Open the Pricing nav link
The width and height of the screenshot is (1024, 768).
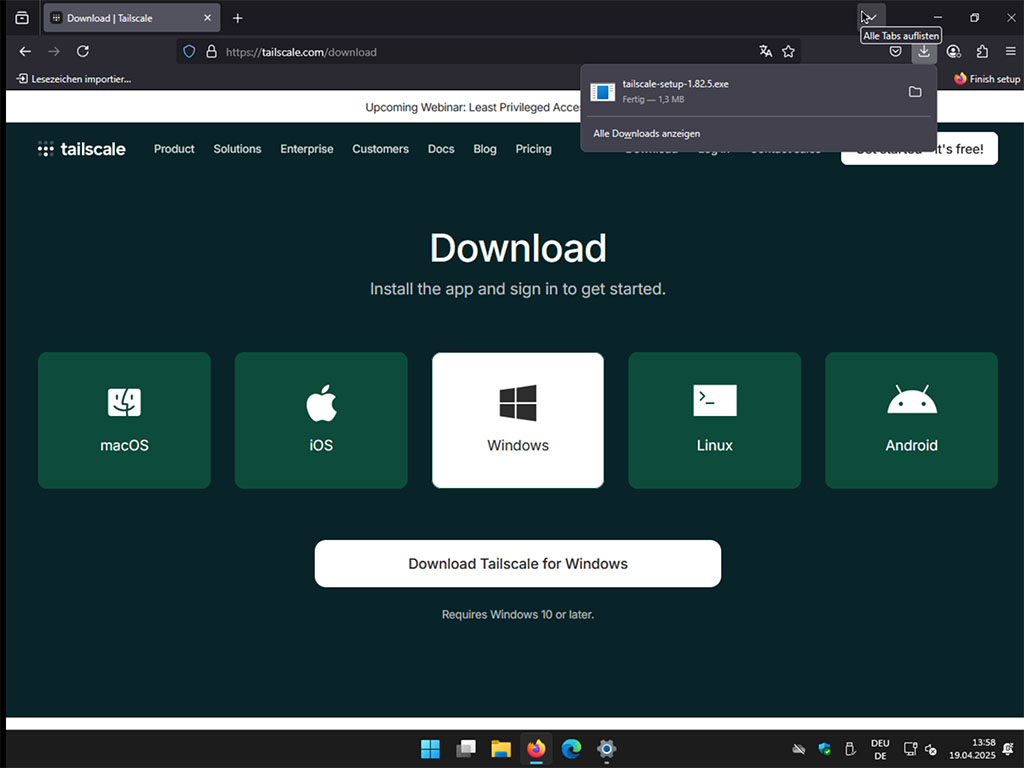[533, 149]
